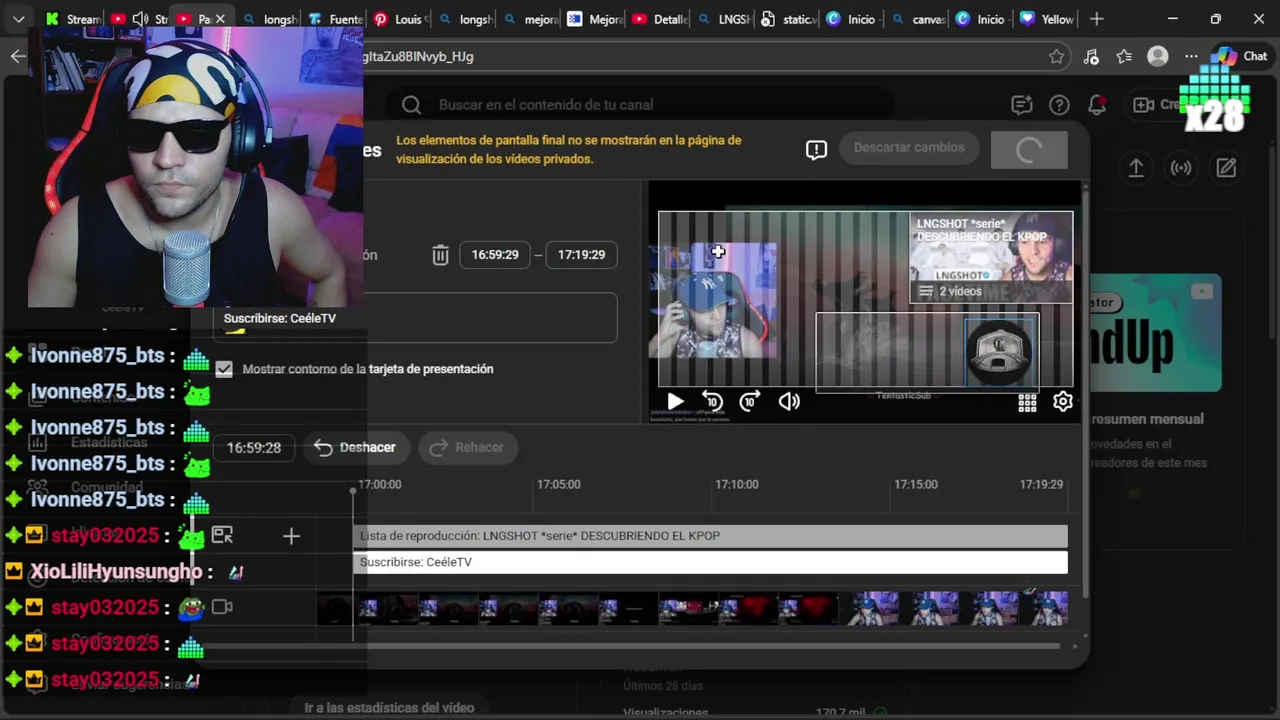Click the video frames thumbnail strip
The height and width of the screenshot is (720, 1280).
click(x=692, y=608)
